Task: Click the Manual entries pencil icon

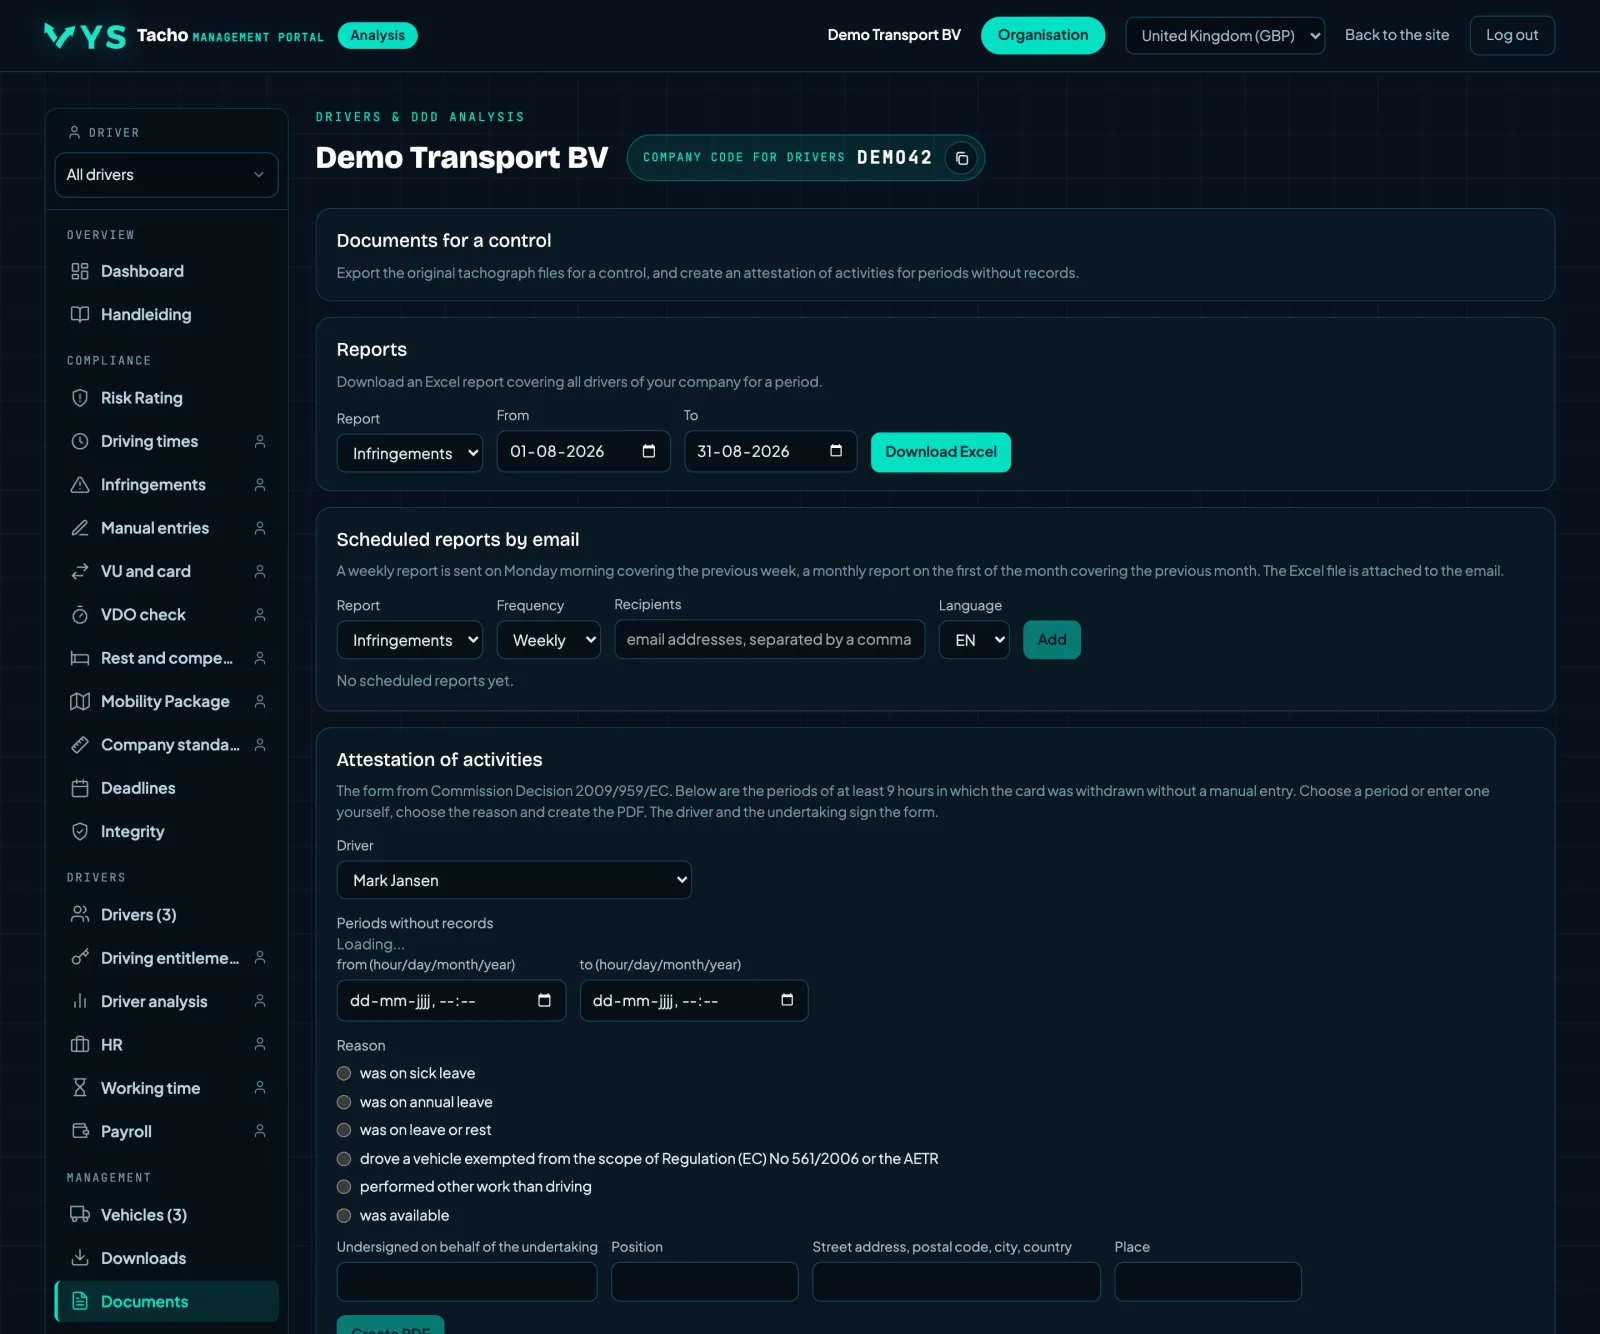Action: point(80,528)
